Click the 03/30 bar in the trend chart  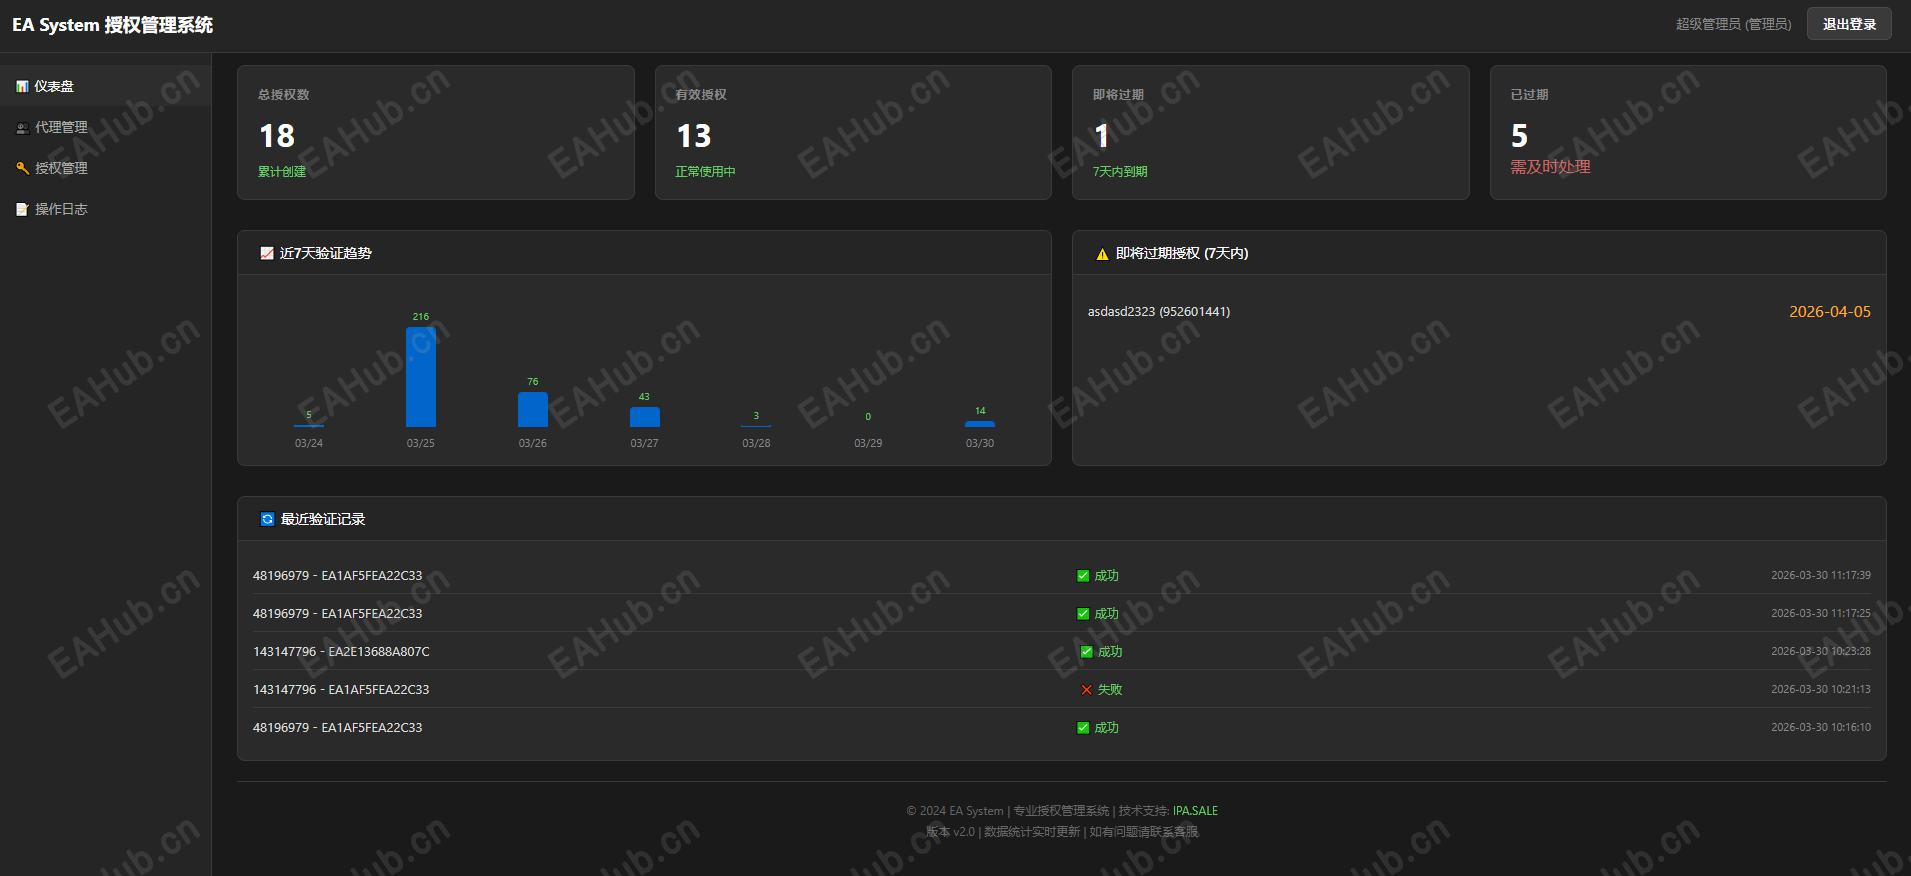click(980, 424)
